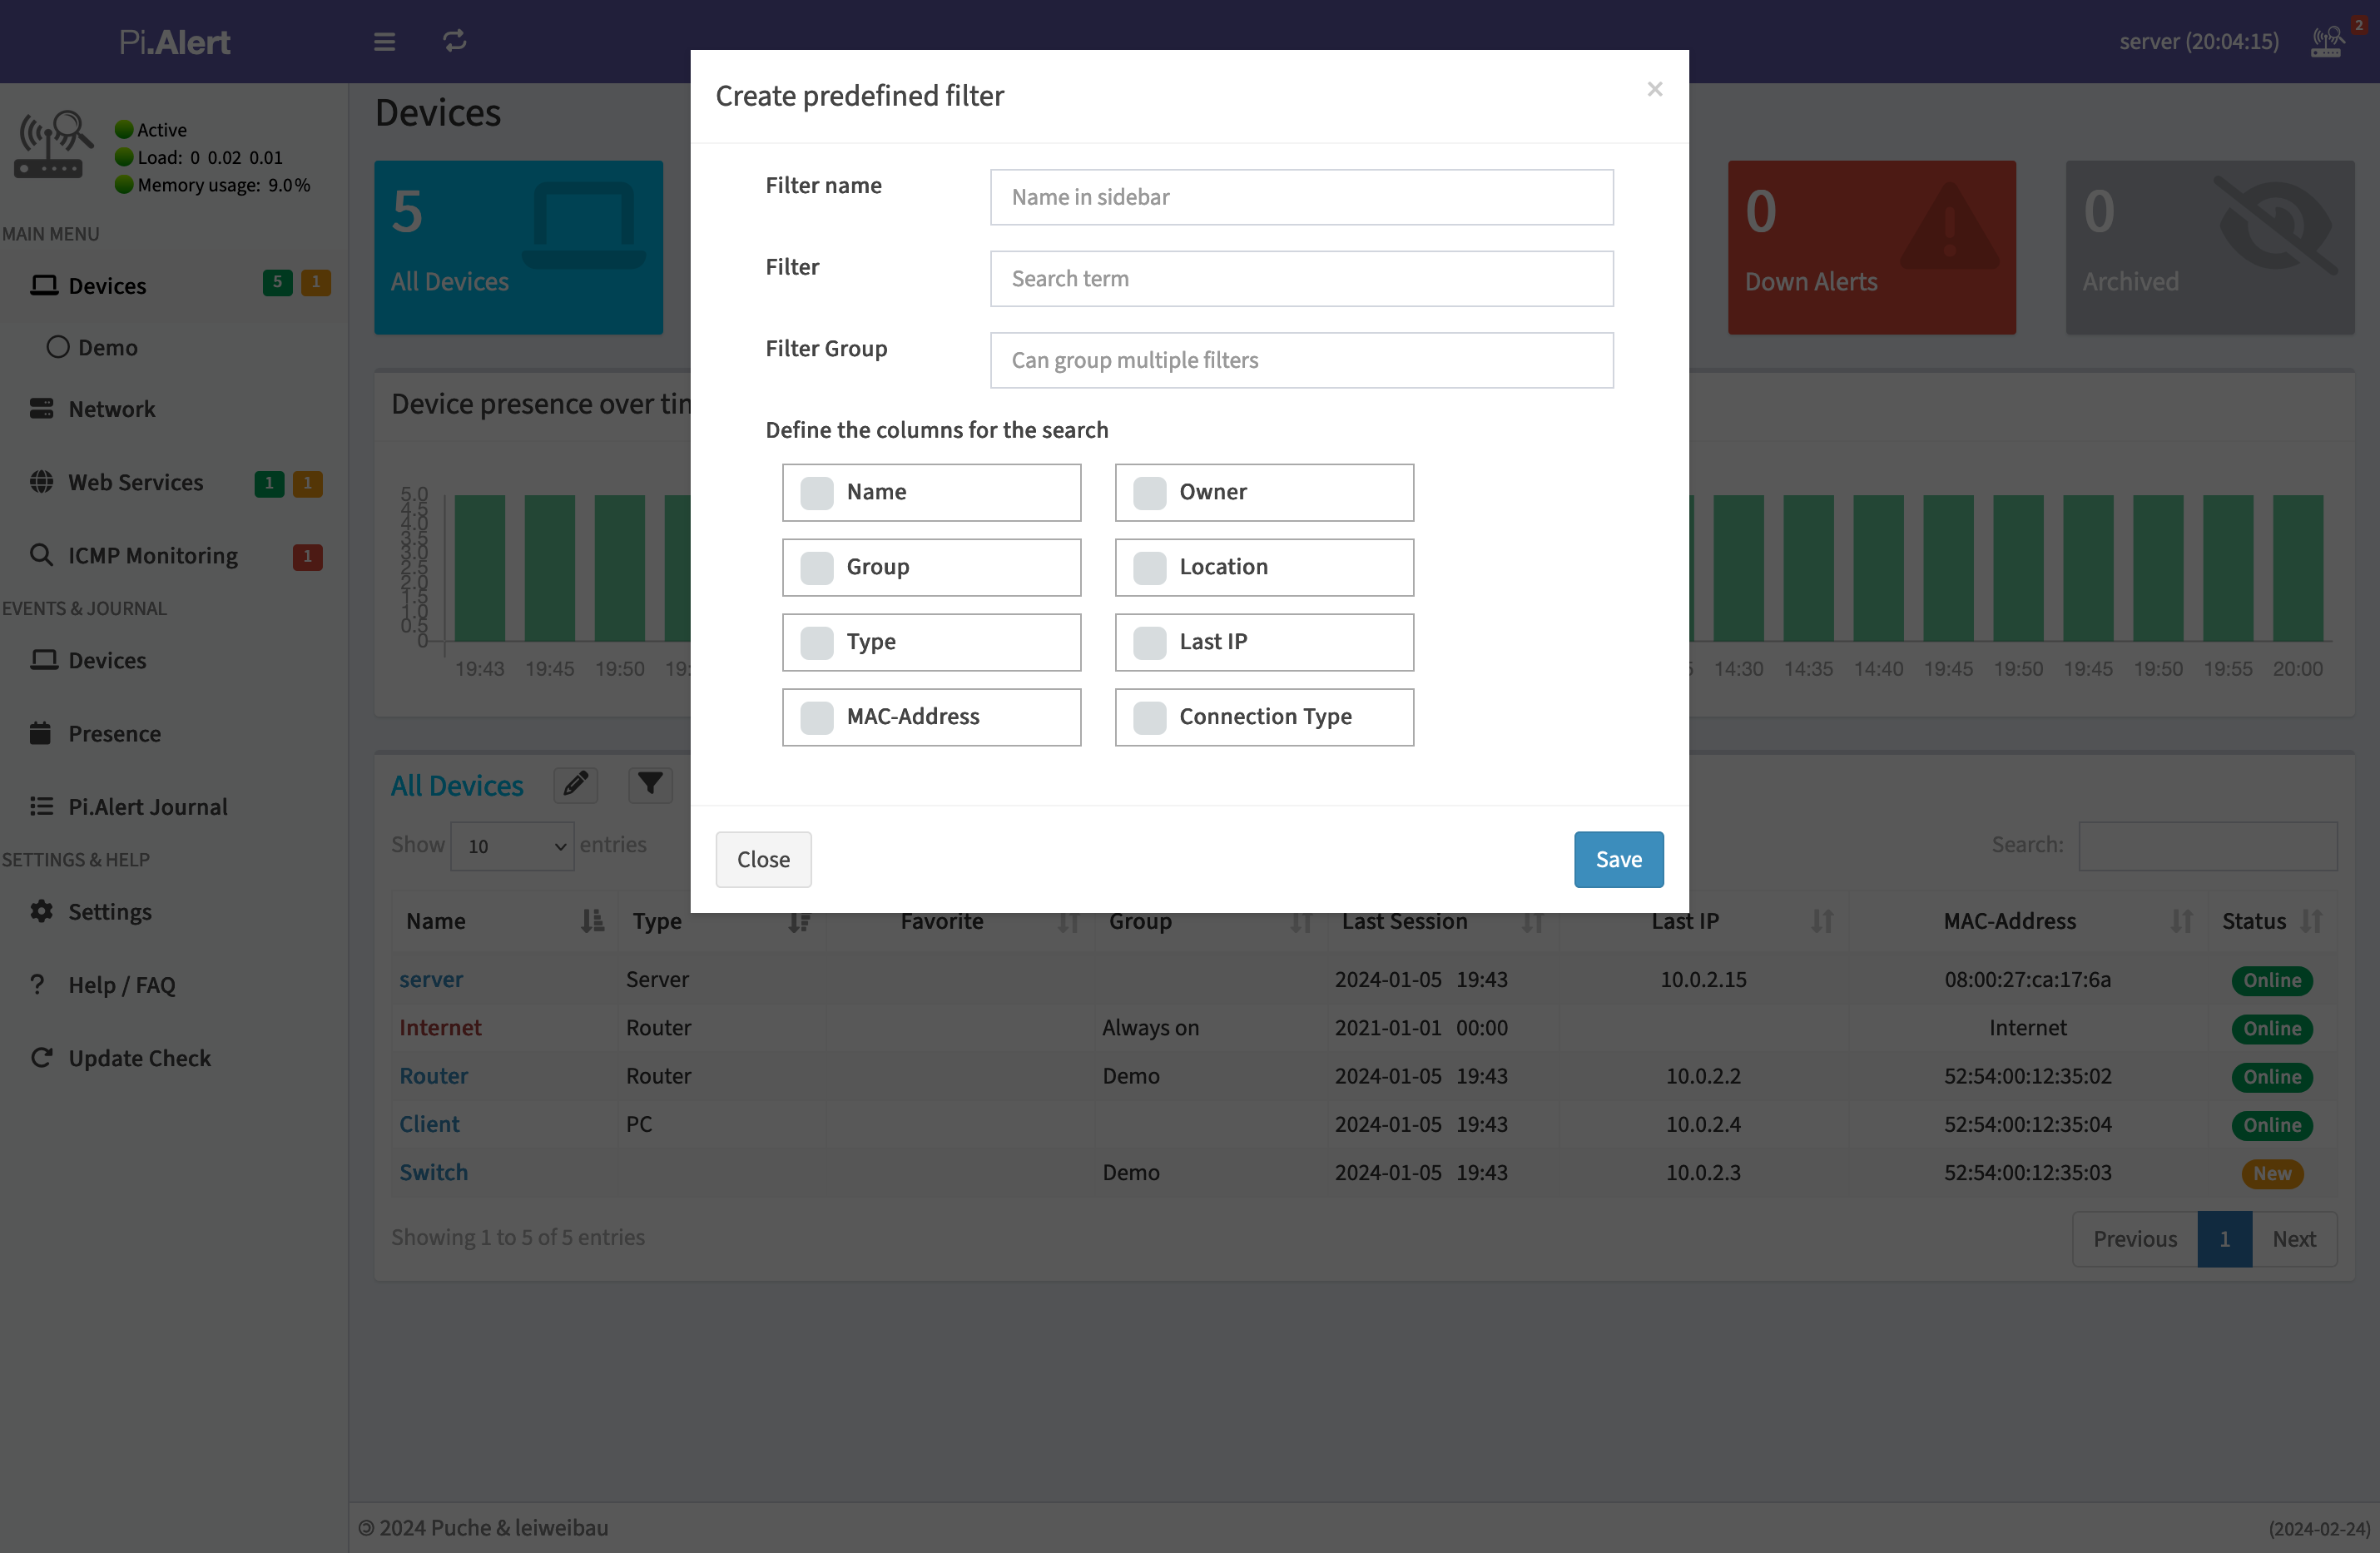Image resolution: width=2380 pixels, height=1553 pixels.
Task: Click the server device link in table
Action: [x=430, y=977]
